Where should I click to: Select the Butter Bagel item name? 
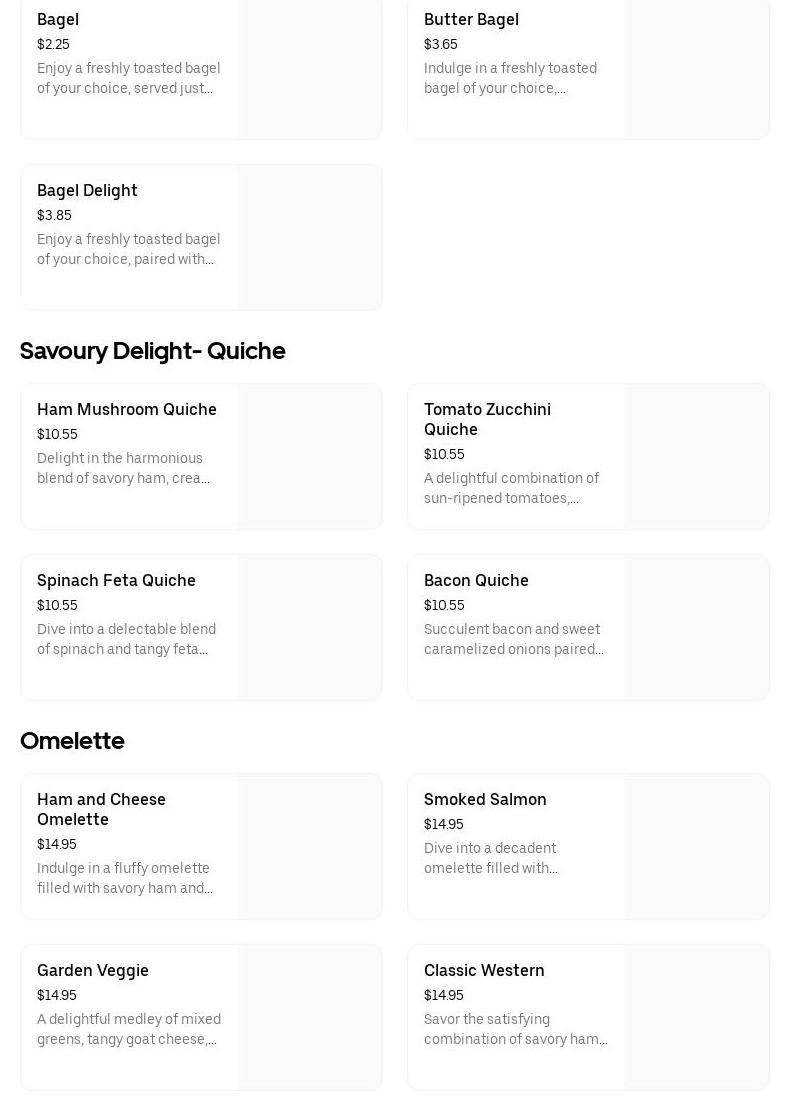pos(471,19)
